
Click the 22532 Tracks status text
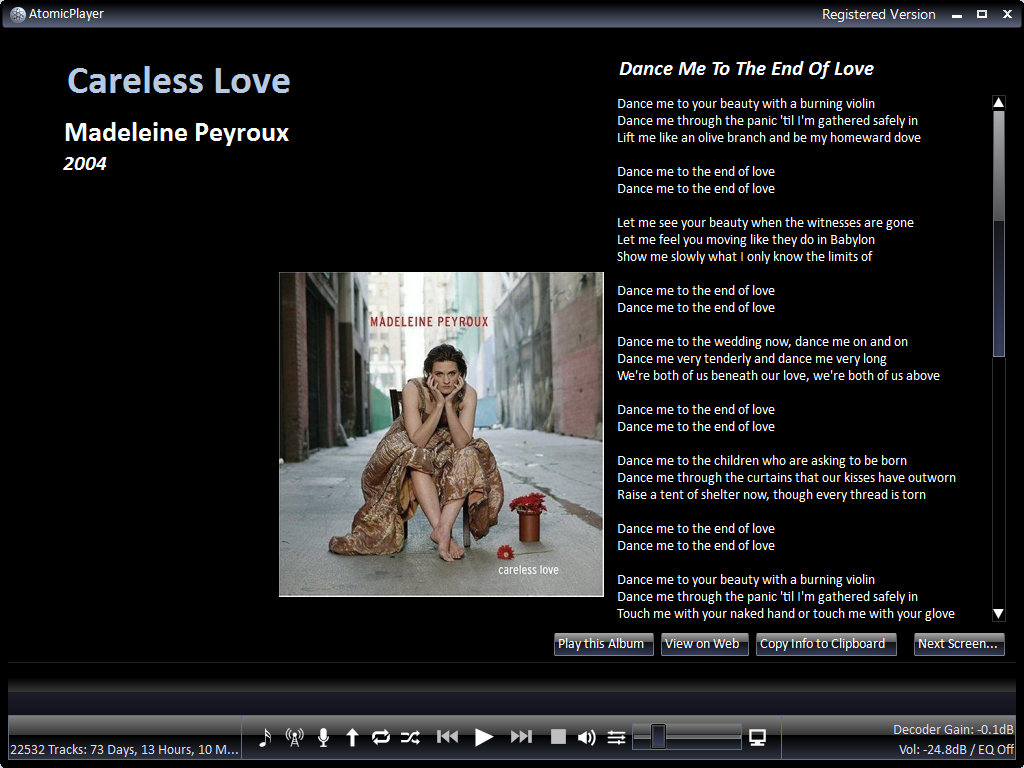[x=124, y=749]
